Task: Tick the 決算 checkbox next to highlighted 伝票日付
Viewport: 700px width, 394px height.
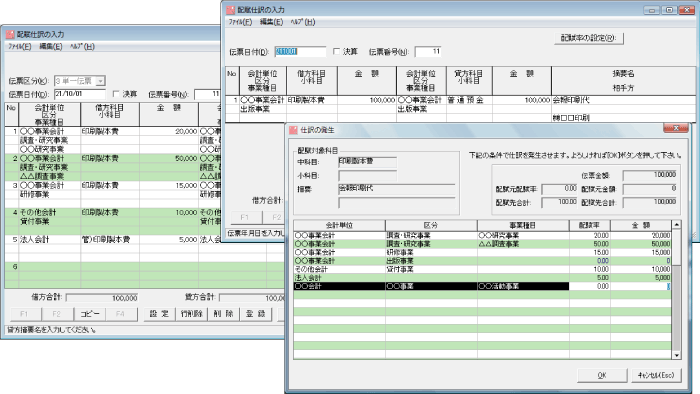Action: [336, 52]
